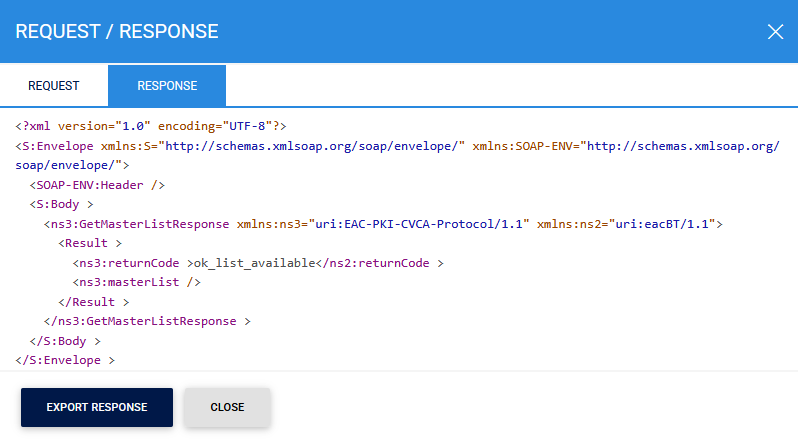798x442 pixels.
Task: Click the CLOSE button
Action: 227,407
